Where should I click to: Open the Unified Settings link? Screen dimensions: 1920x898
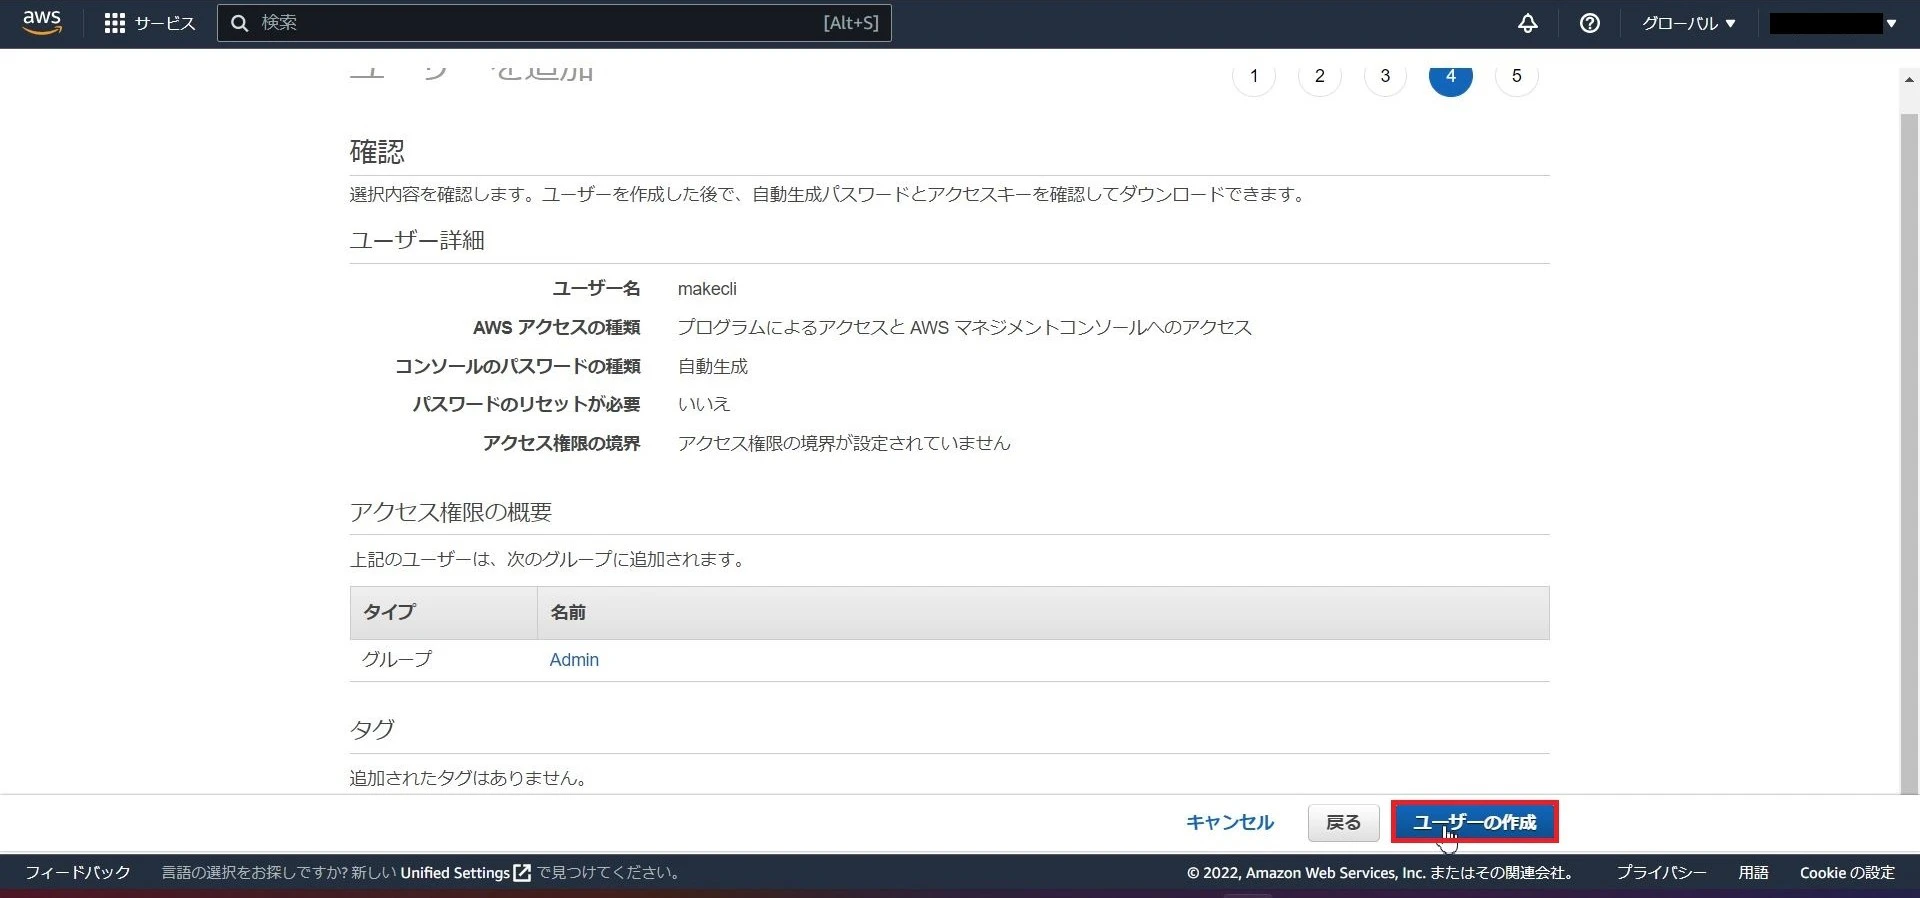click(465, 872)
